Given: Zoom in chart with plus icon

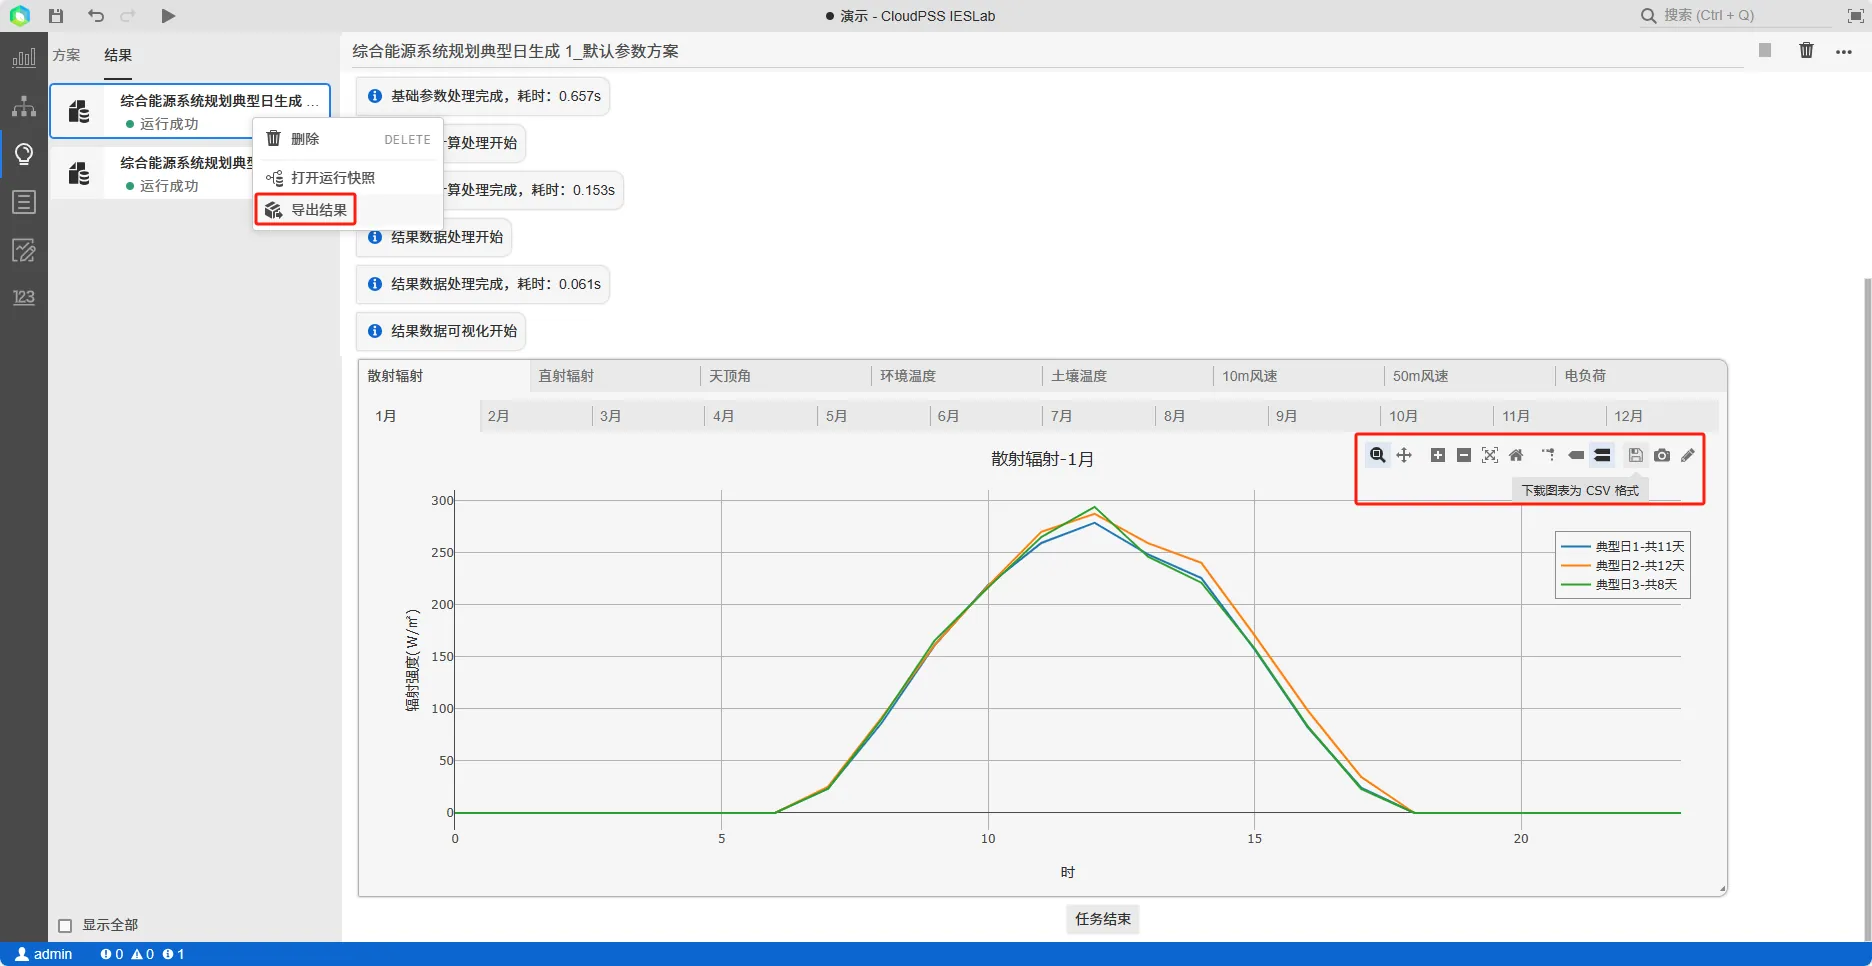Looking at the screenshot, I should pyautogui.click(x=1437, y=455).
